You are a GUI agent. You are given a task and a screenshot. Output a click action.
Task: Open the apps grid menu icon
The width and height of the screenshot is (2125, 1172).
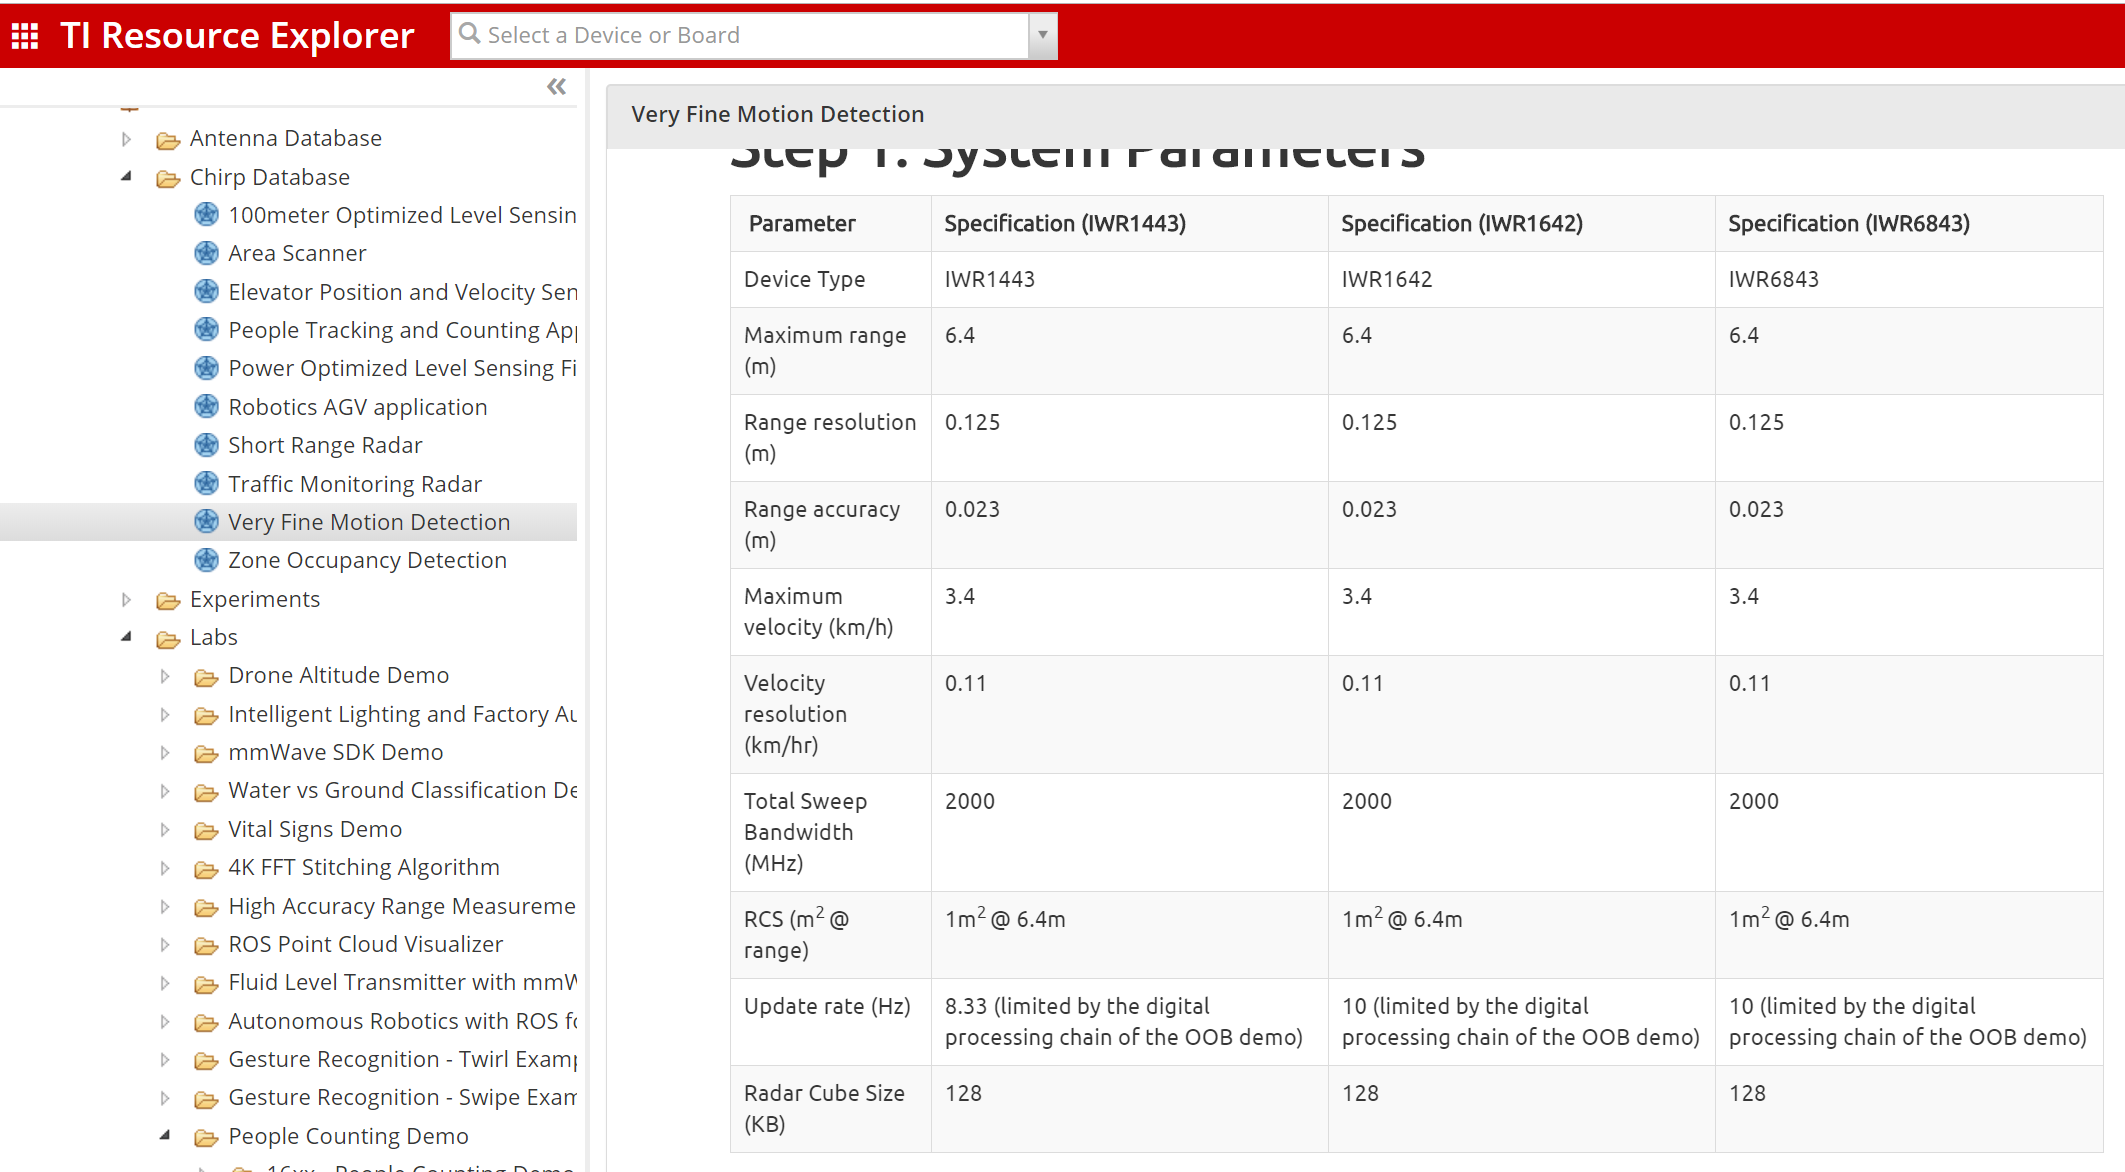(x=25, y=36)
